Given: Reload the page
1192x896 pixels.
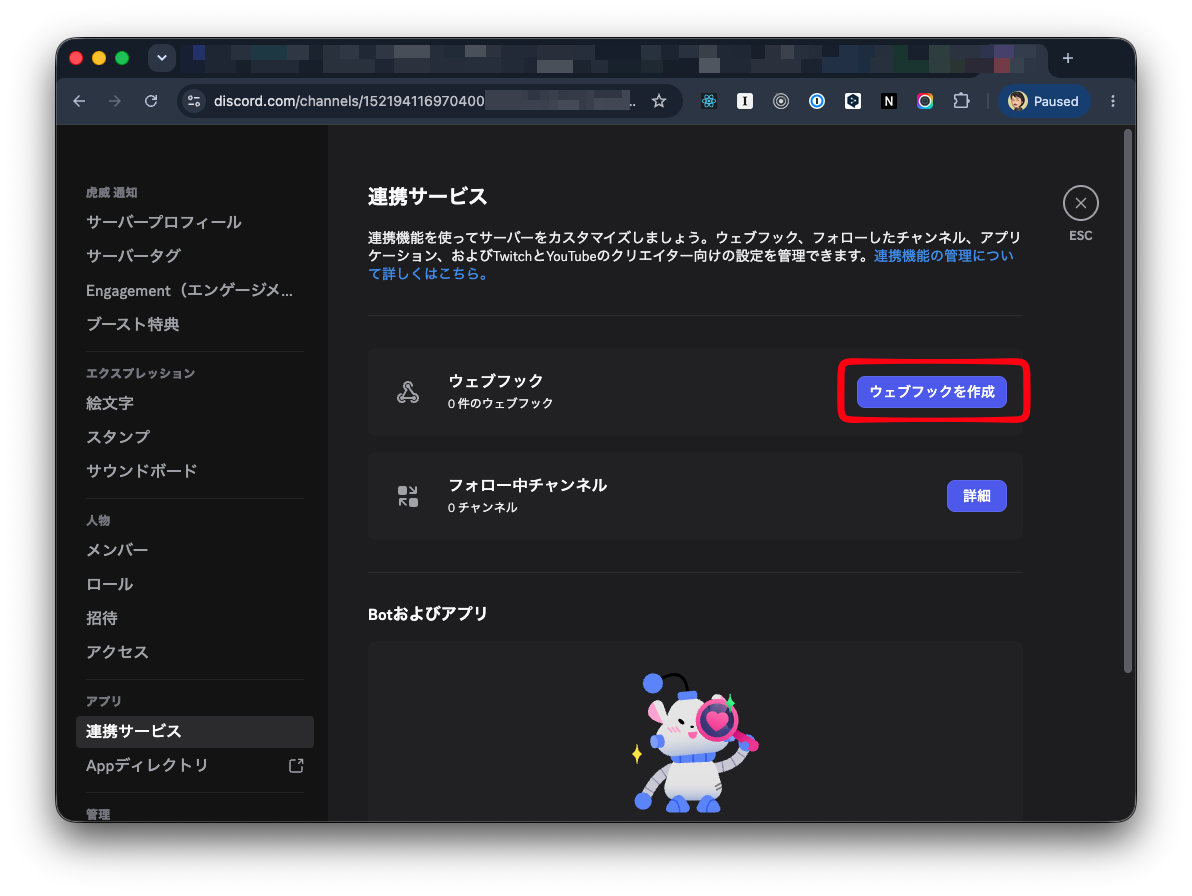Looking at the screenshot, I should pos(151,101).
